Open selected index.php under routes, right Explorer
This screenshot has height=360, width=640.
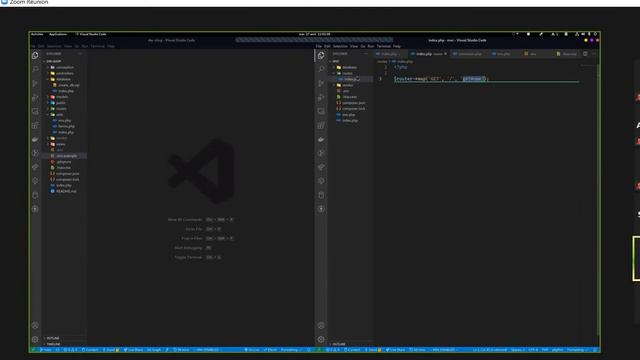click(x=351, y=79)
